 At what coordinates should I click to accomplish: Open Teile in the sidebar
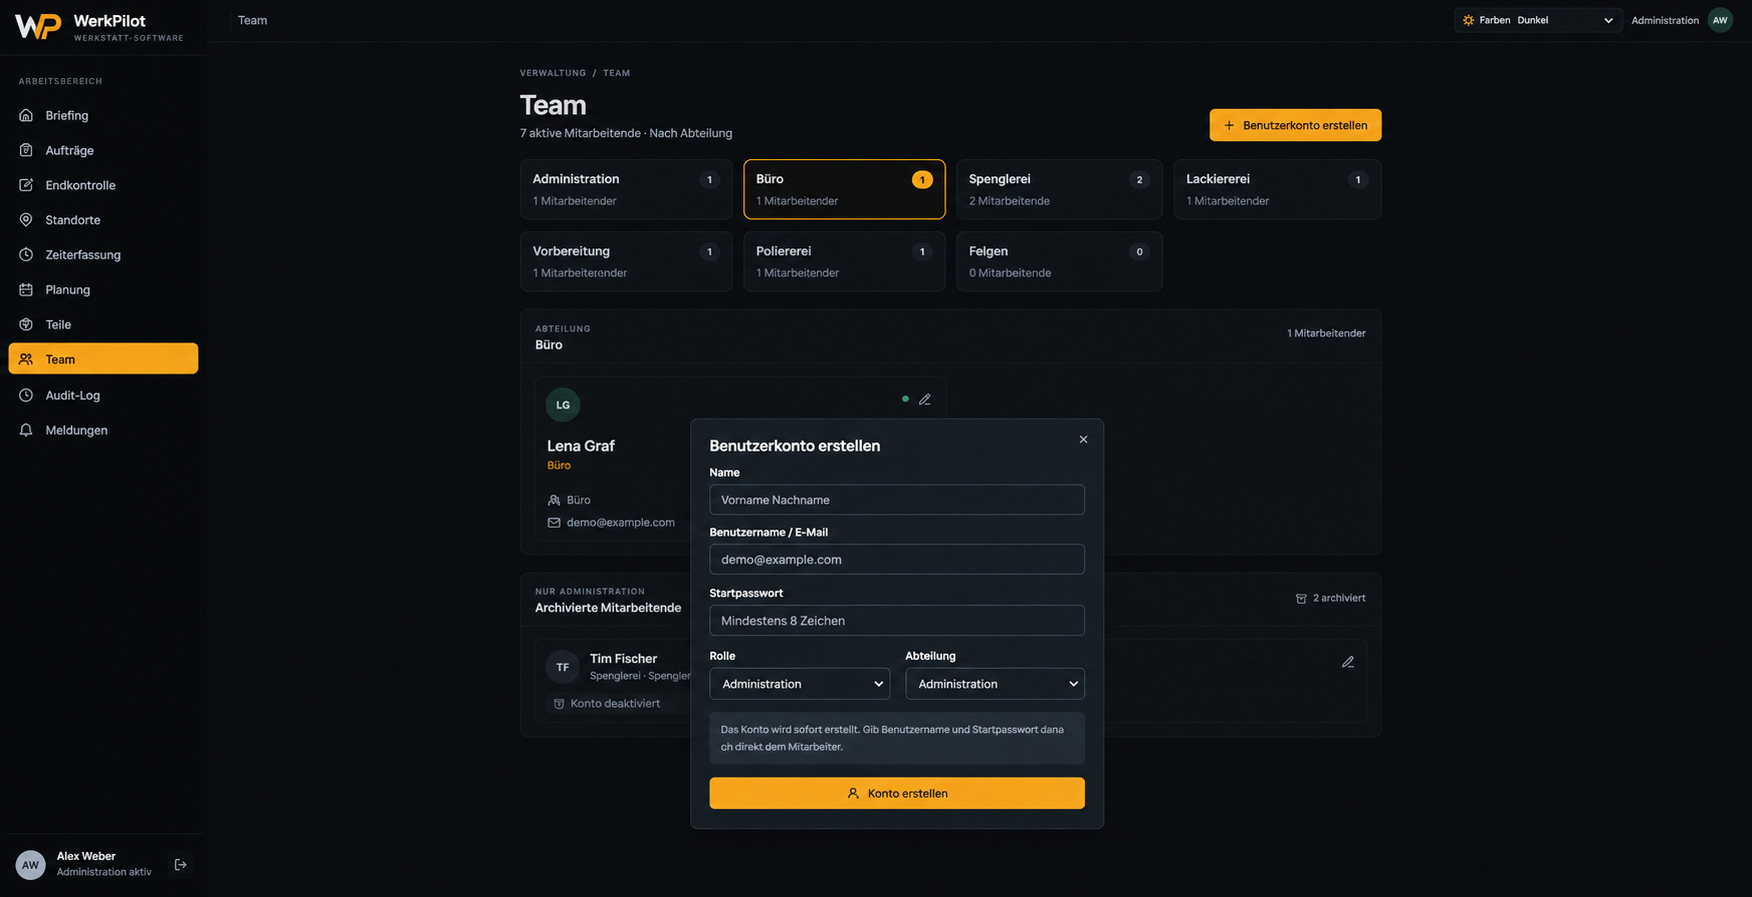(103, 325)
